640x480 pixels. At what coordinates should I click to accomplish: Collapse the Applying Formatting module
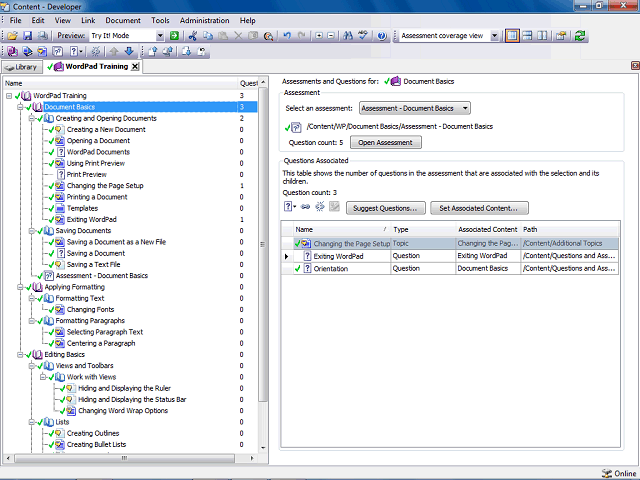(x=20, y=287)
